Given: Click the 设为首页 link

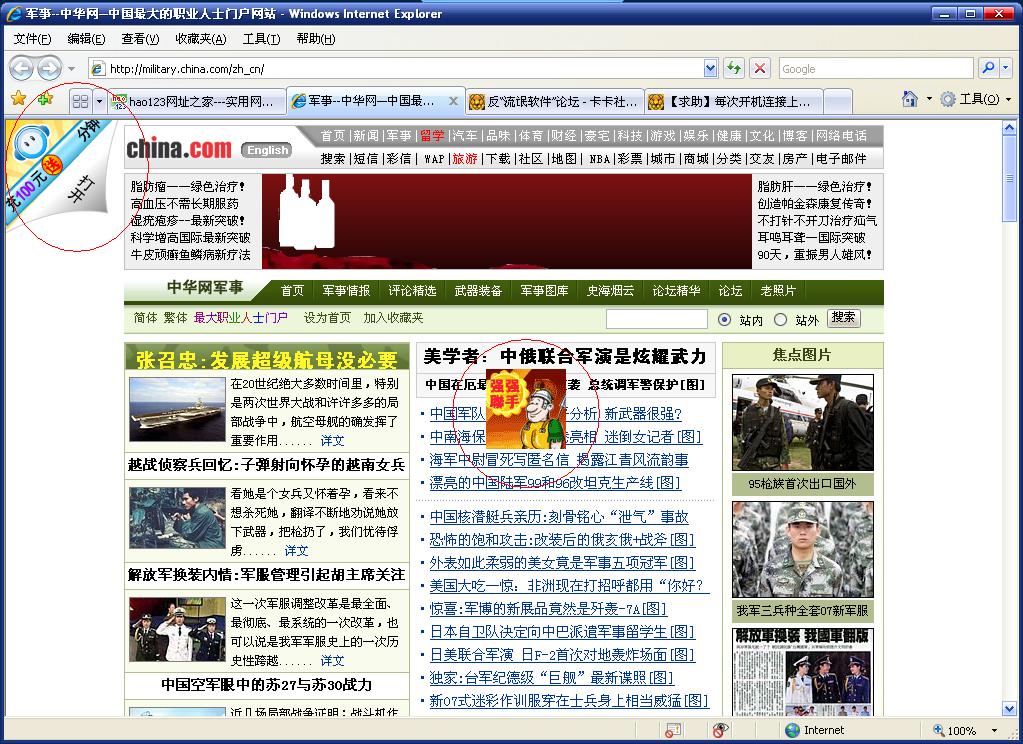Looking at the screenshot, I should tap(327, 318).
